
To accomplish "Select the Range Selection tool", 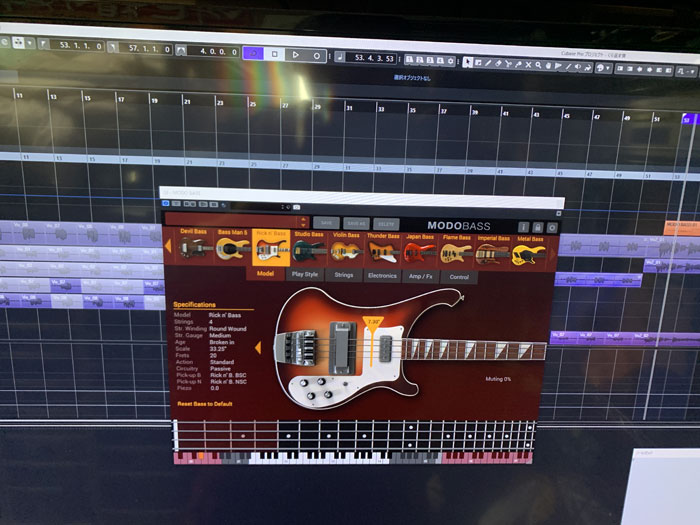I will pyautogui.click(x=478, y=63).
